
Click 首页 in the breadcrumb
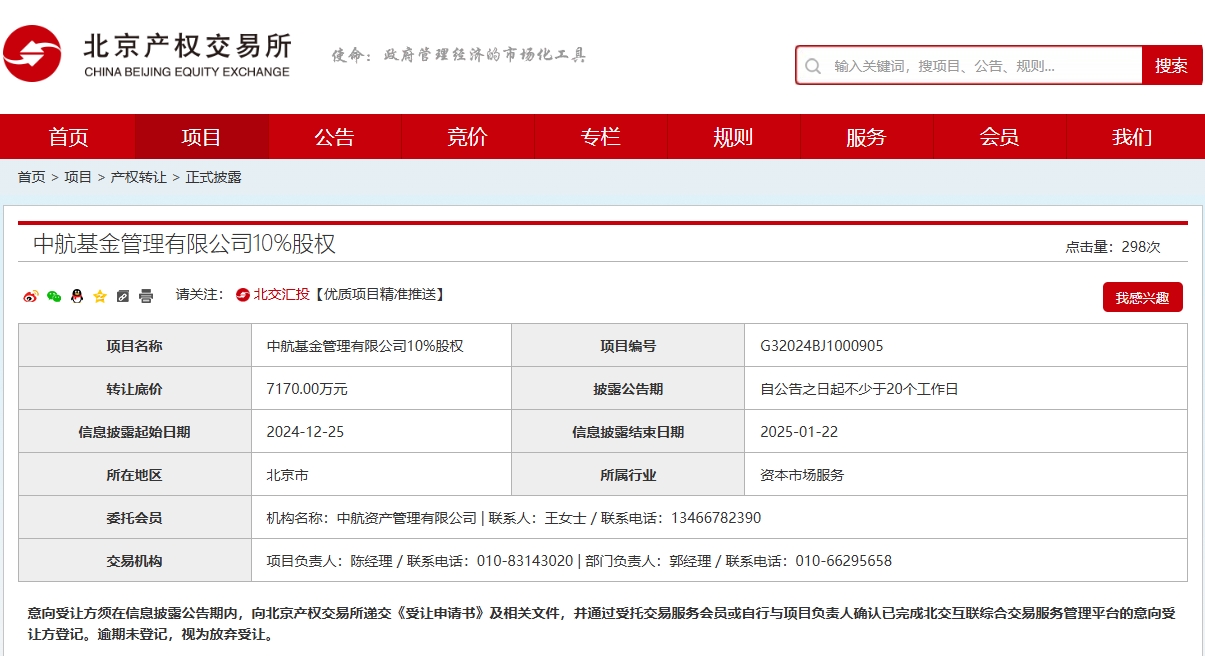tap(31, 177)
